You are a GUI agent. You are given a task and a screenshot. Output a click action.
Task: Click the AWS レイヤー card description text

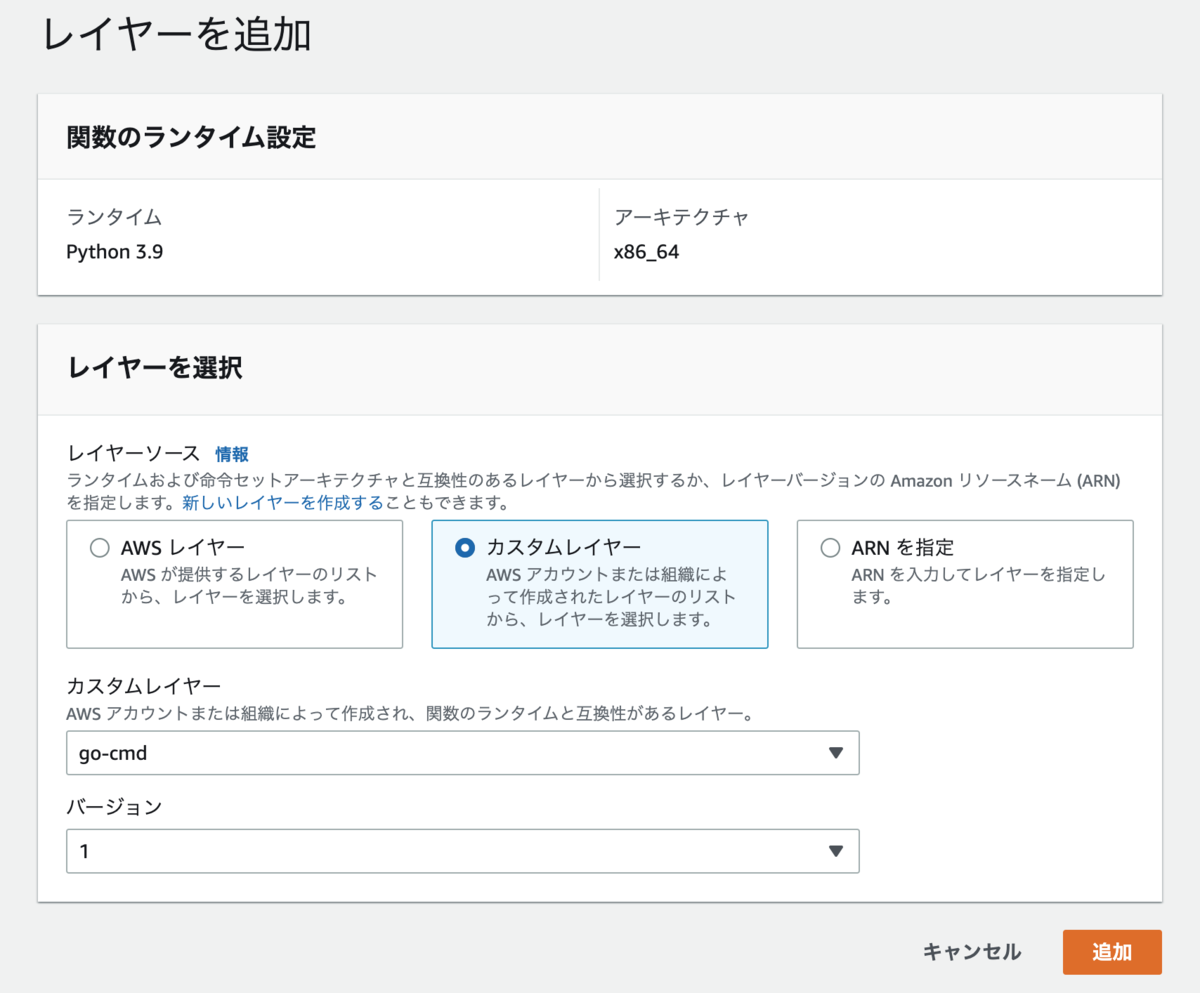click(x=249, y=587)
